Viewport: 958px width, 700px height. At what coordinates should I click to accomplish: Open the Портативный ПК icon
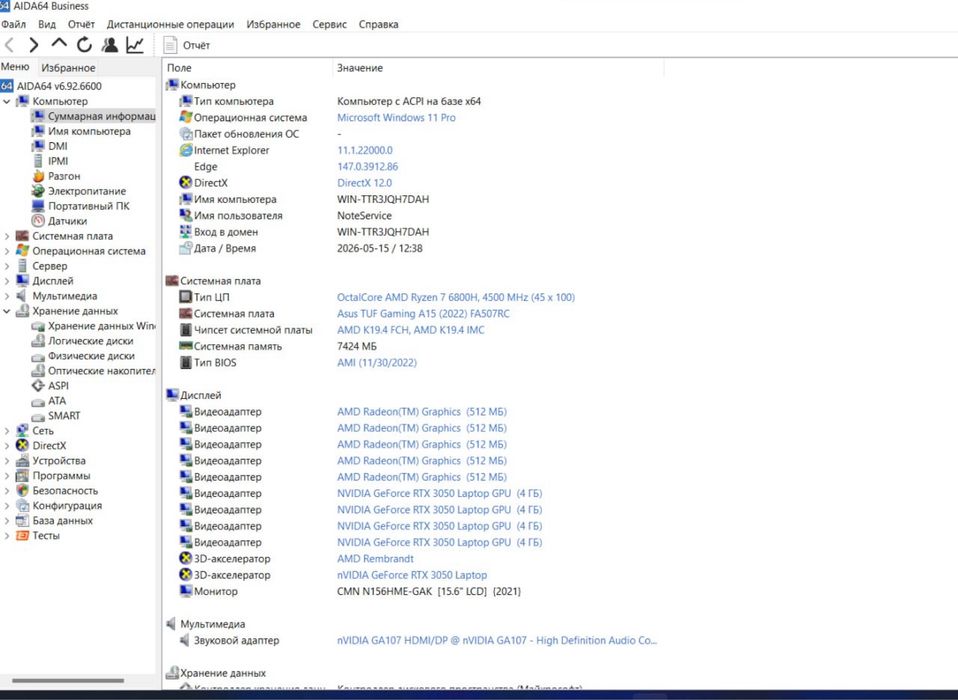(x=38, y=206)
